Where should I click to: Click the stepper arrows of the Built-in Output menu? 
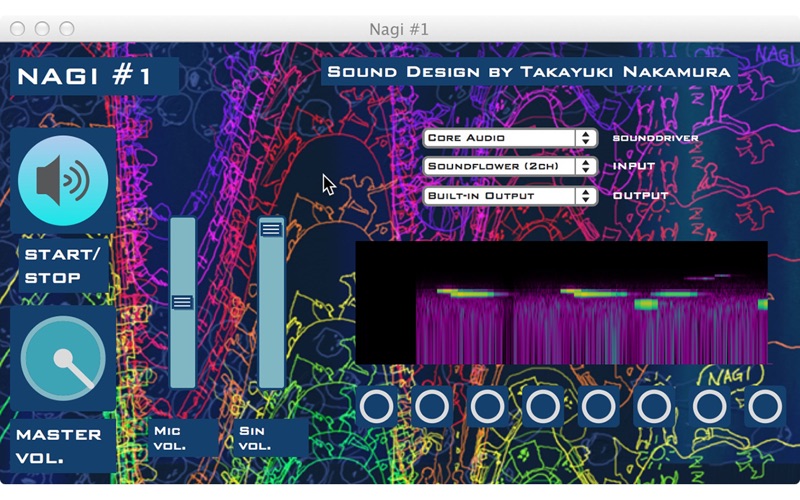[586, 196]
